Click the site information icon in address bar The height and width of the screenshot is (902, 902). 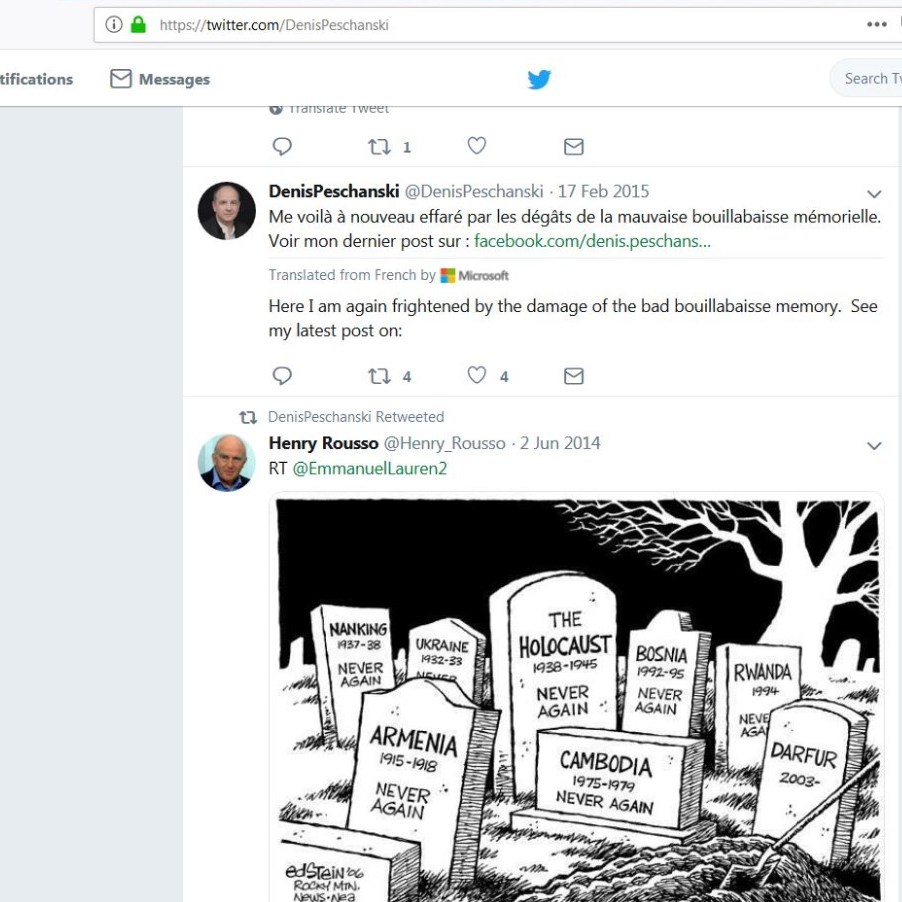tap(114, 25)
